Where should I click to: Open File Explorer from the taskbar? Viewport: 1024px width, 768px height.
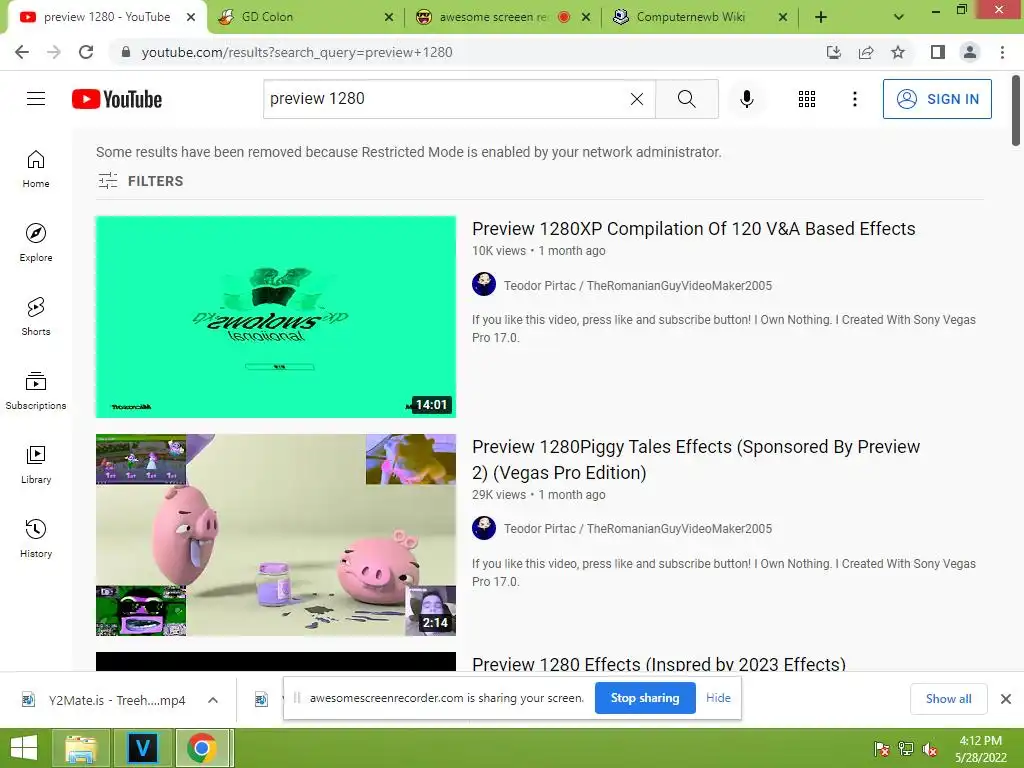tap(80, 748)
